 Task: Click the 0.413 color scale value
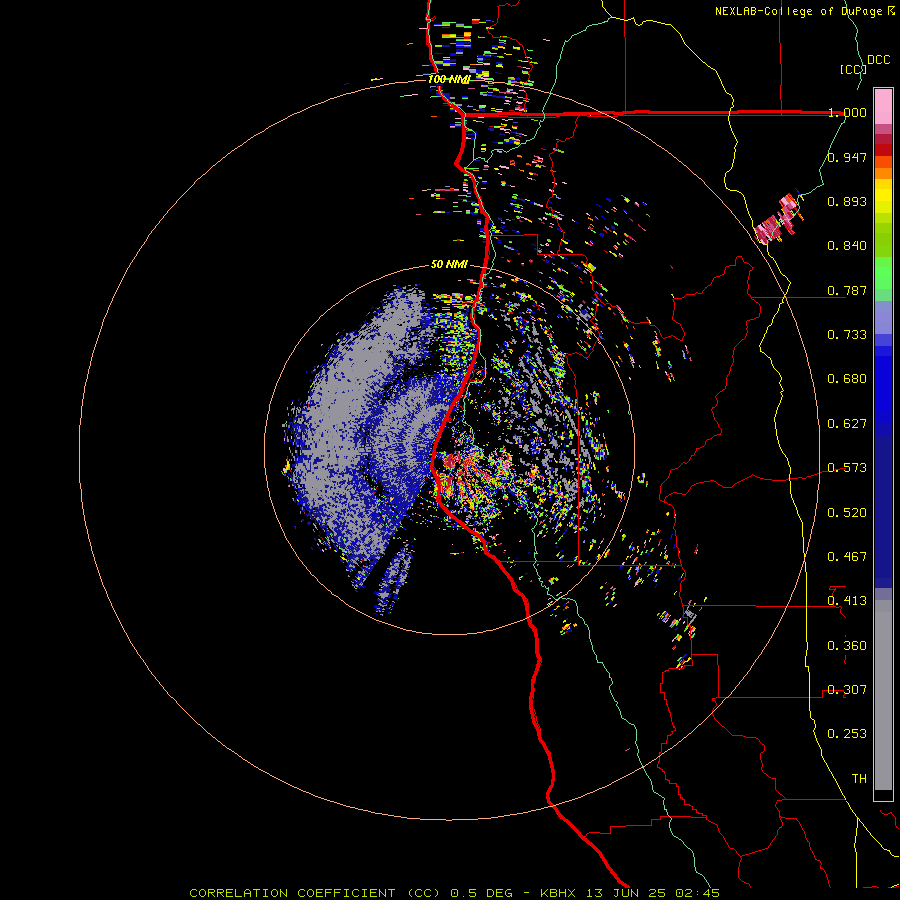(x=847, y=601)
